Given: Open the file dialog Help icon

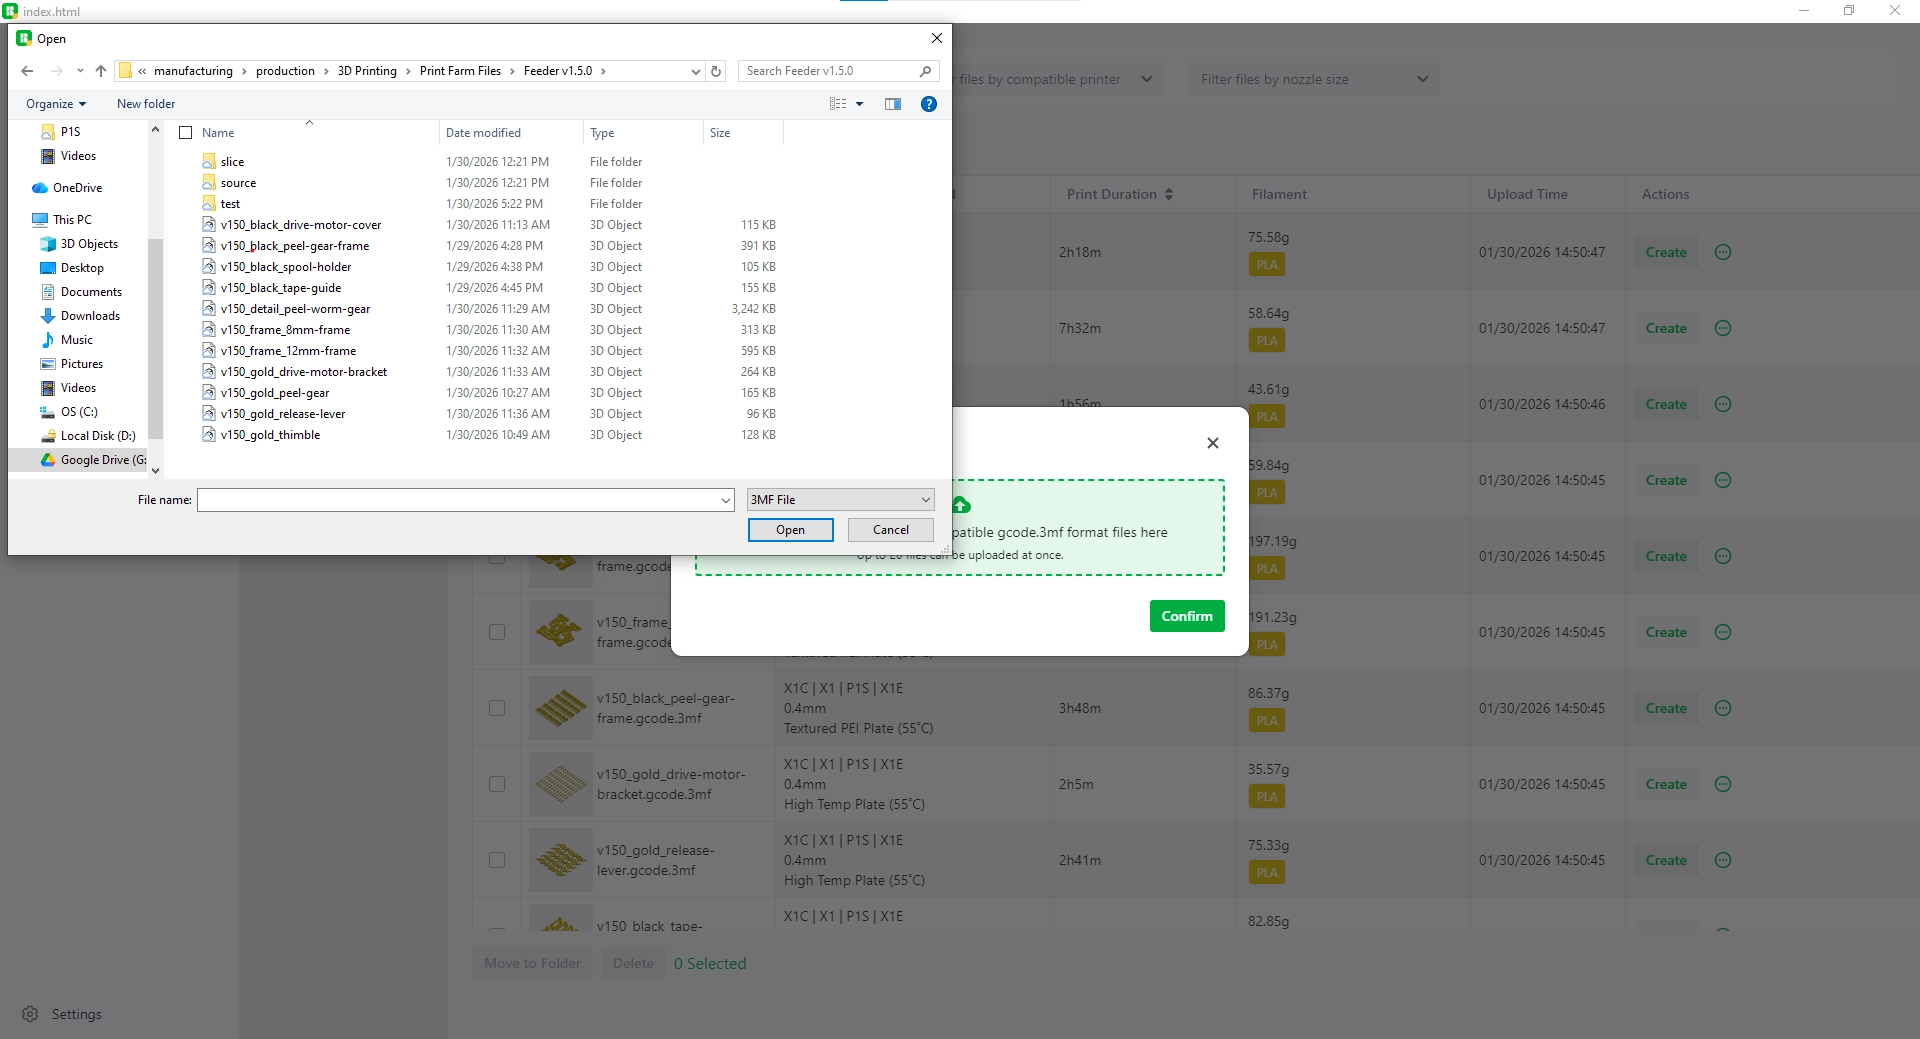Looking at the screenshot, I should 929,104.
